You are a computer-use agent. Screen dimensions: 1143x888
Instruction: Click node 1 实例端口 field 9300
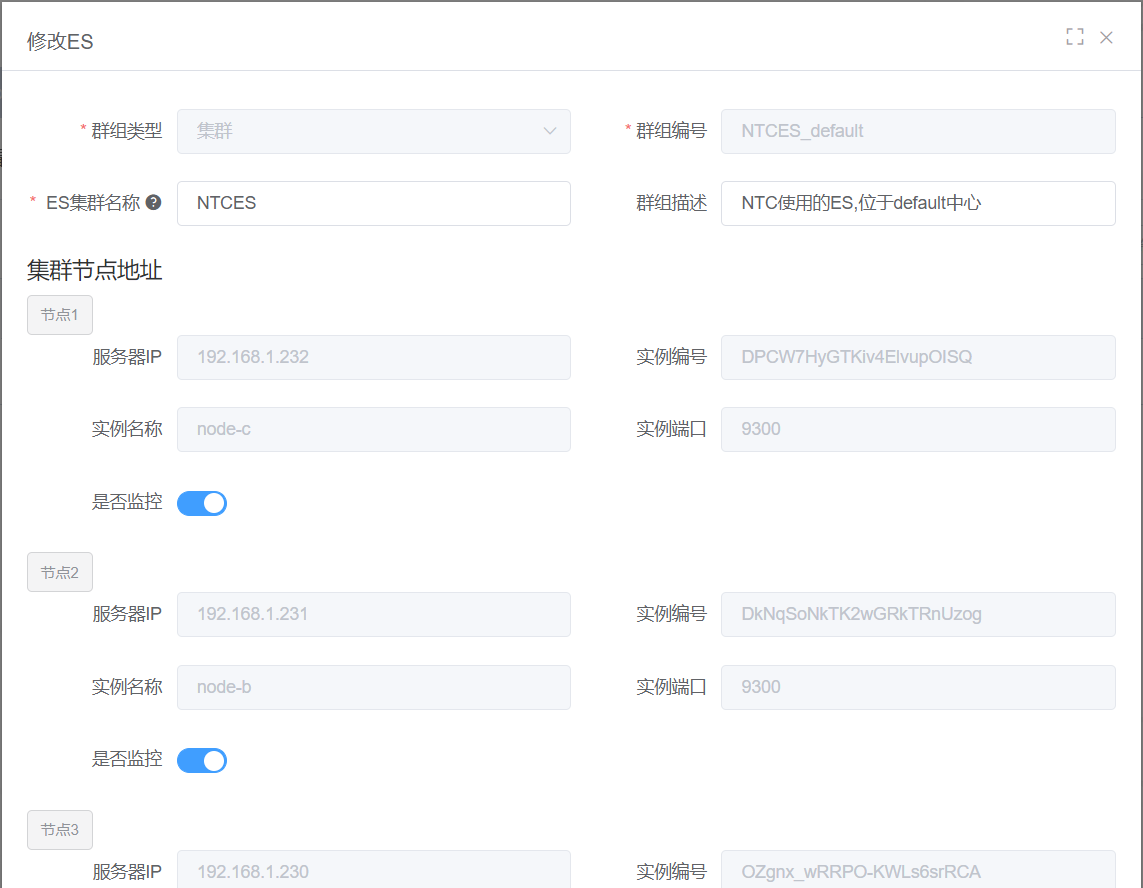[x=918, y=429]
